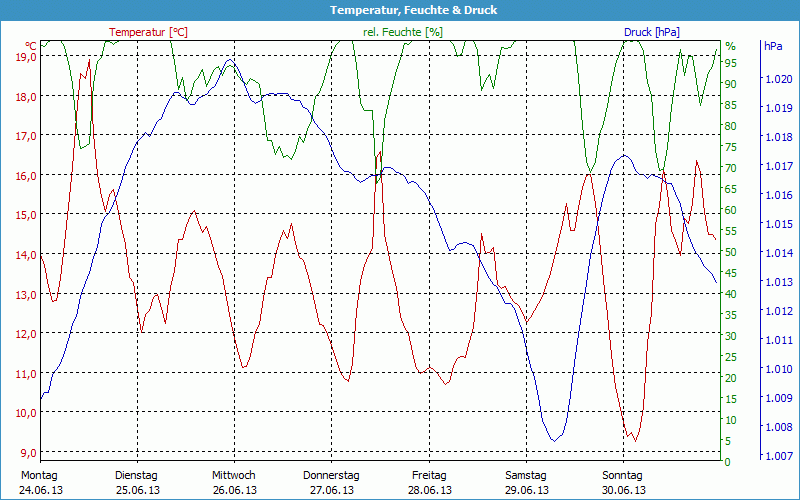Click green humidity tick label "50"
This screenshot has width=800, height=500.
(x=731, y=253)
